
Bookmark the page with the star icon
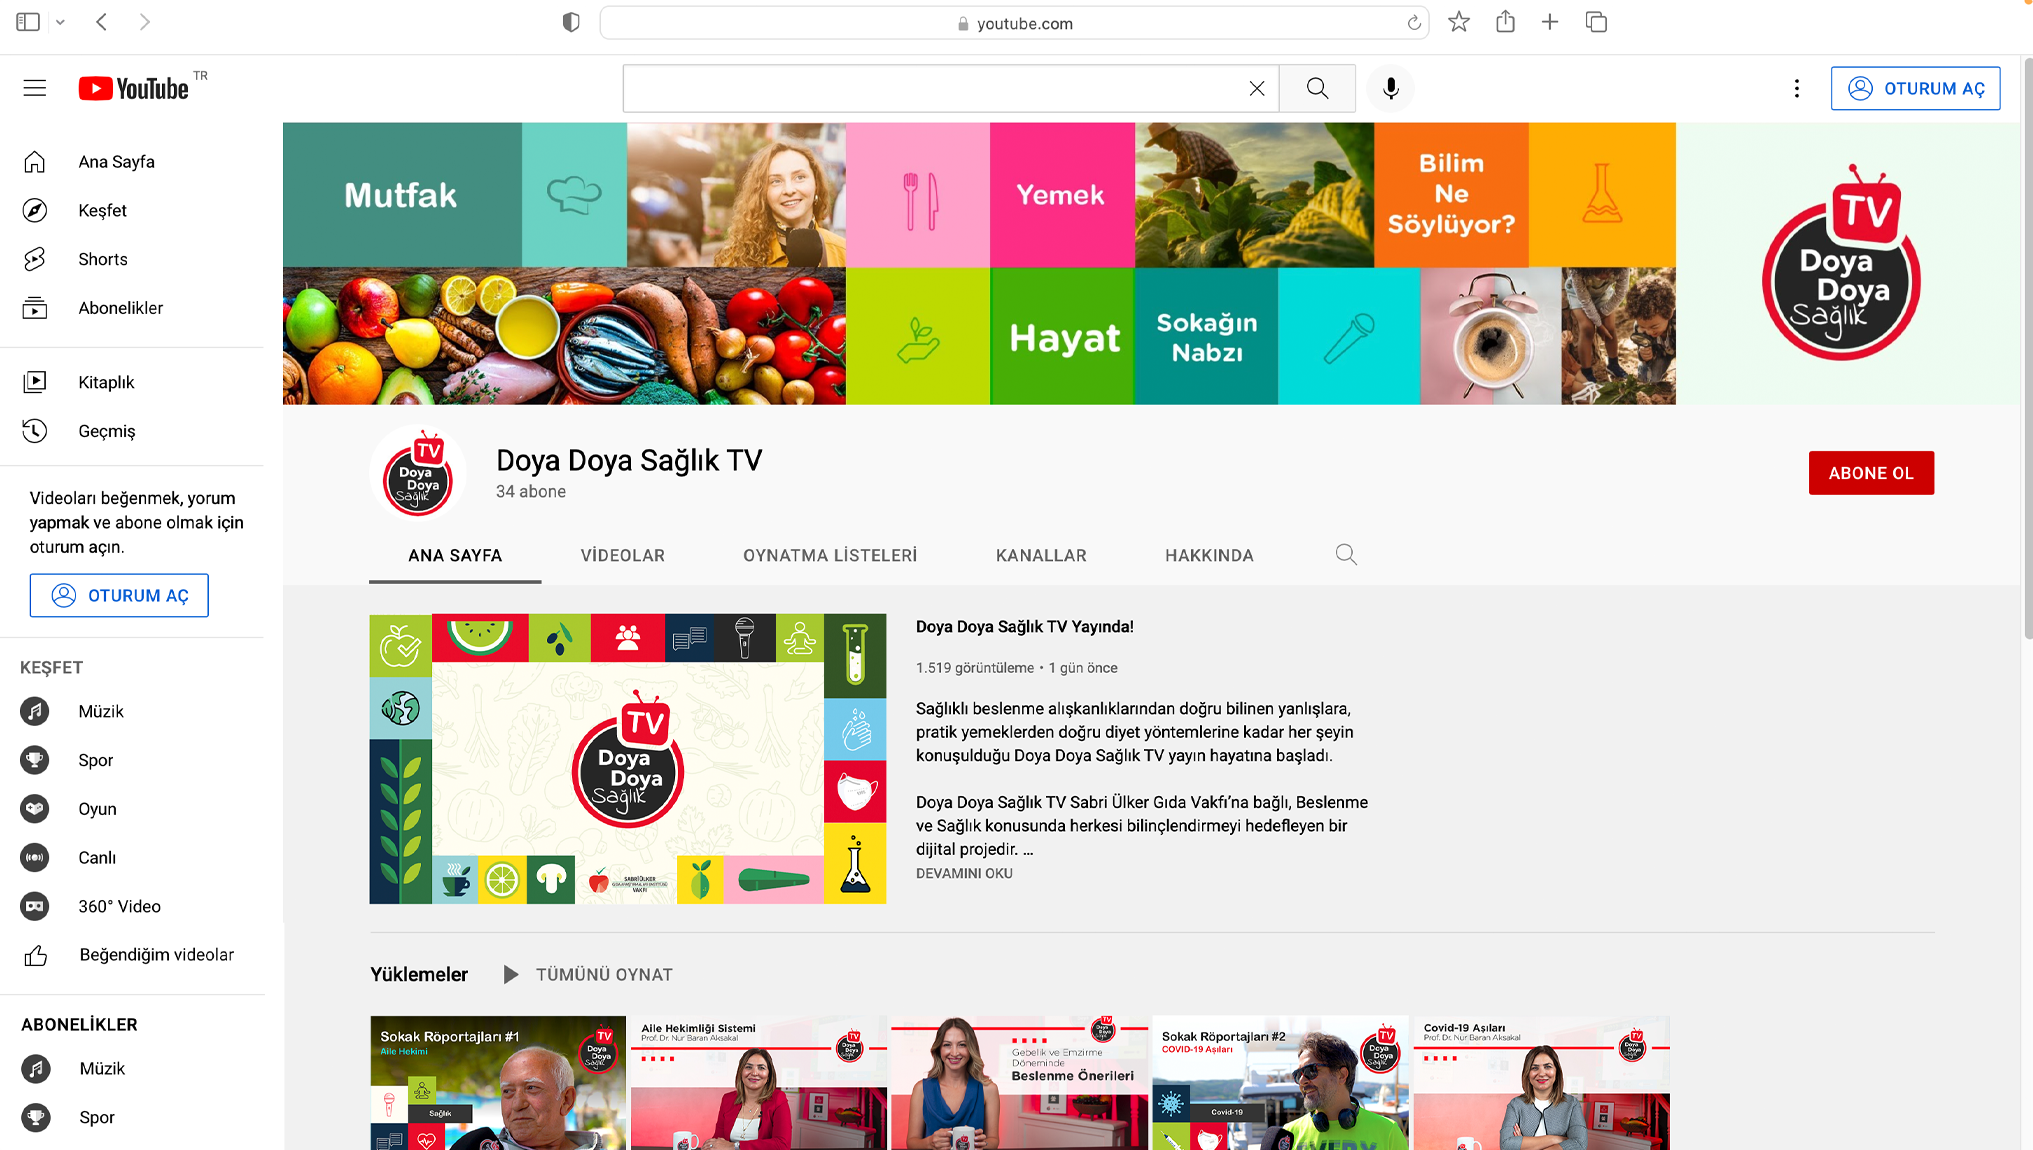click(1459, 22)
